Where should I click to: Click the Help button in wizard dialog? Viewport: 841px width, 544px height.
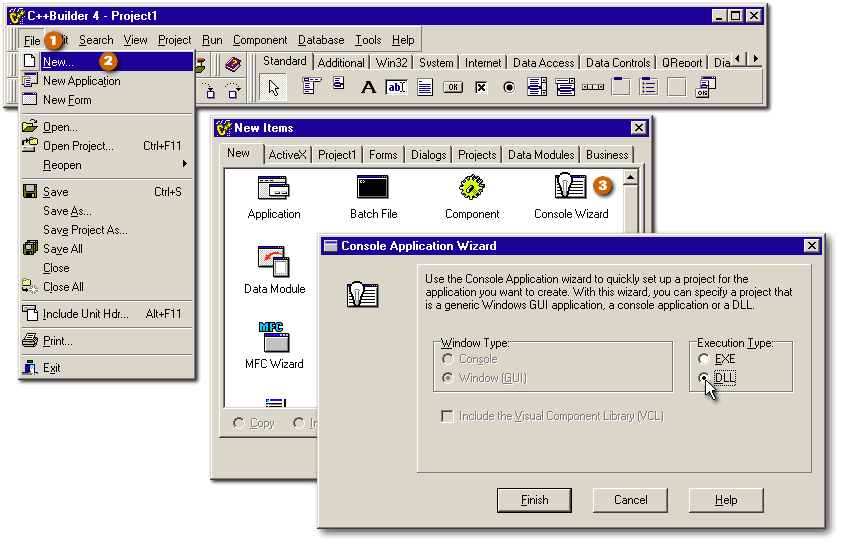[726, 500]
